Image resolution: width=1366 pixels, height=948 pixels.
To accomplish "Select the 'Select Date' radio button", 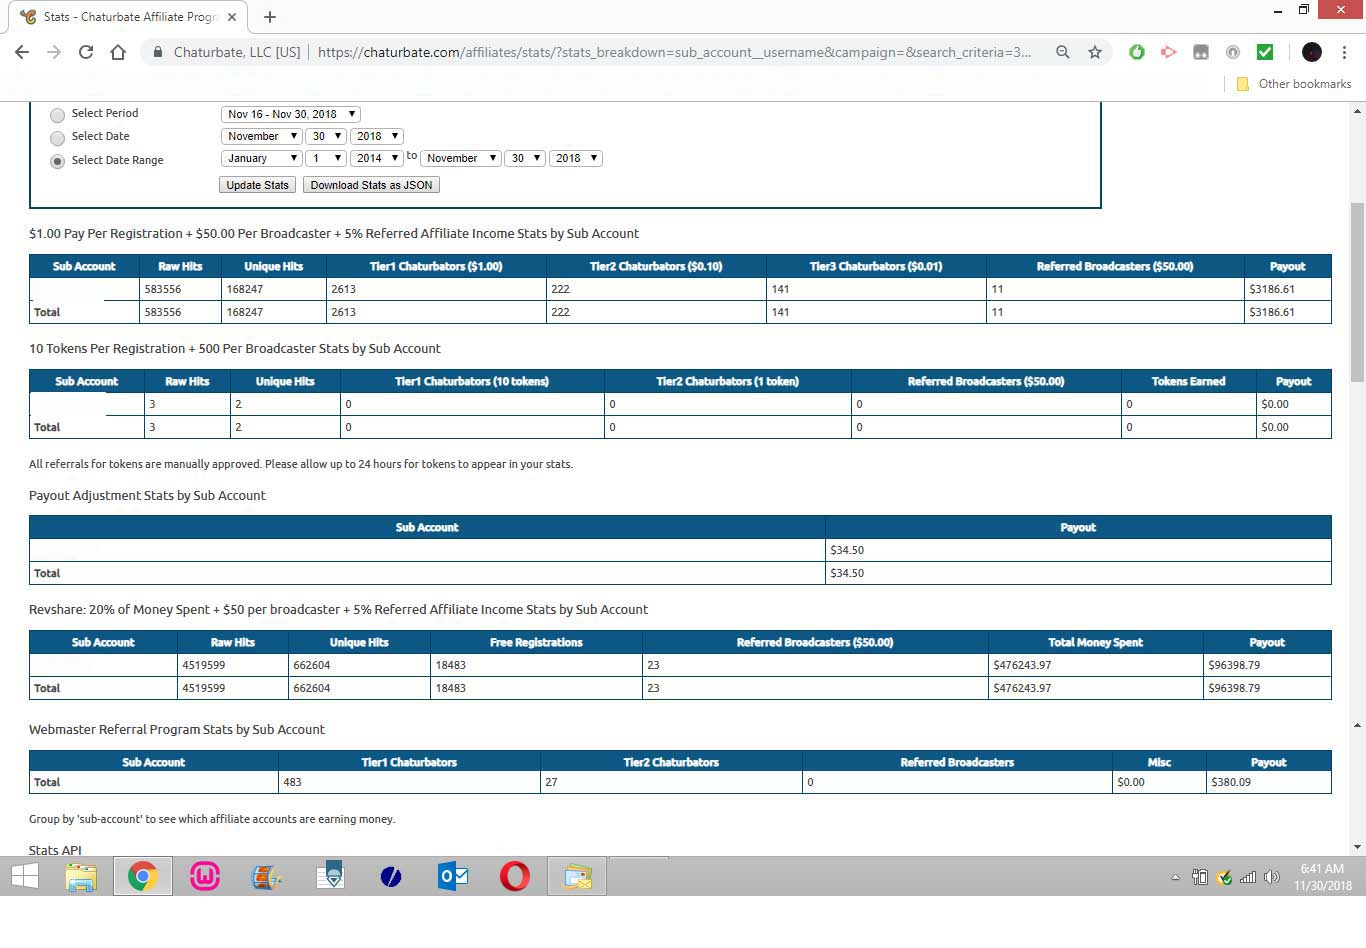I will click(x=57, y=138).
